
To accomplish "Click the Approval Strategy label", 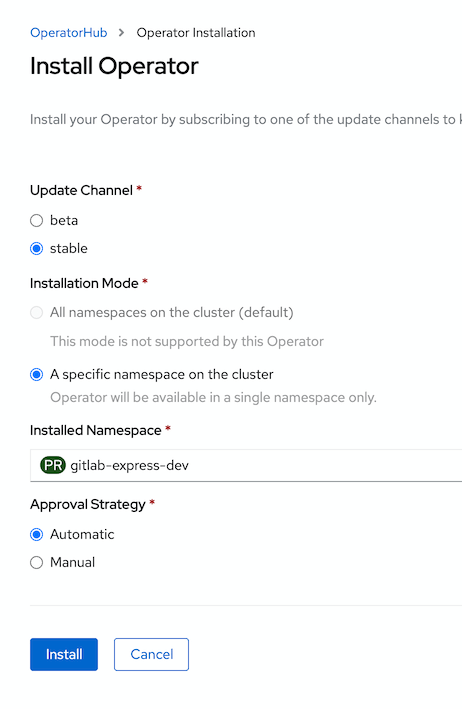I will (88, 505).
